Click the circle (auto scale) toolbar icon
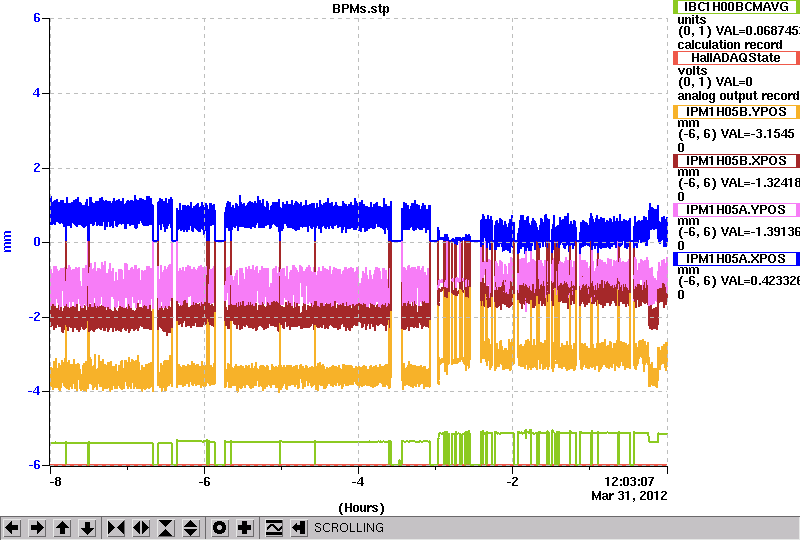800x540 pixels. tap(219, 528)
